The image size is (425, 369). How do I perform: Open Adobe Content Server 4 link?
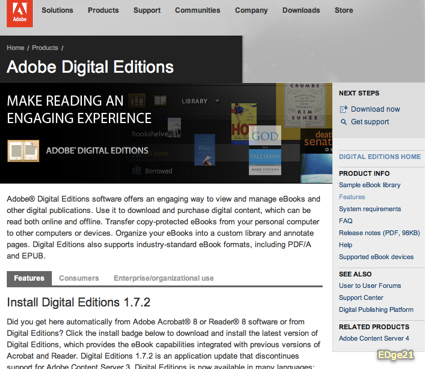(374, 338)
